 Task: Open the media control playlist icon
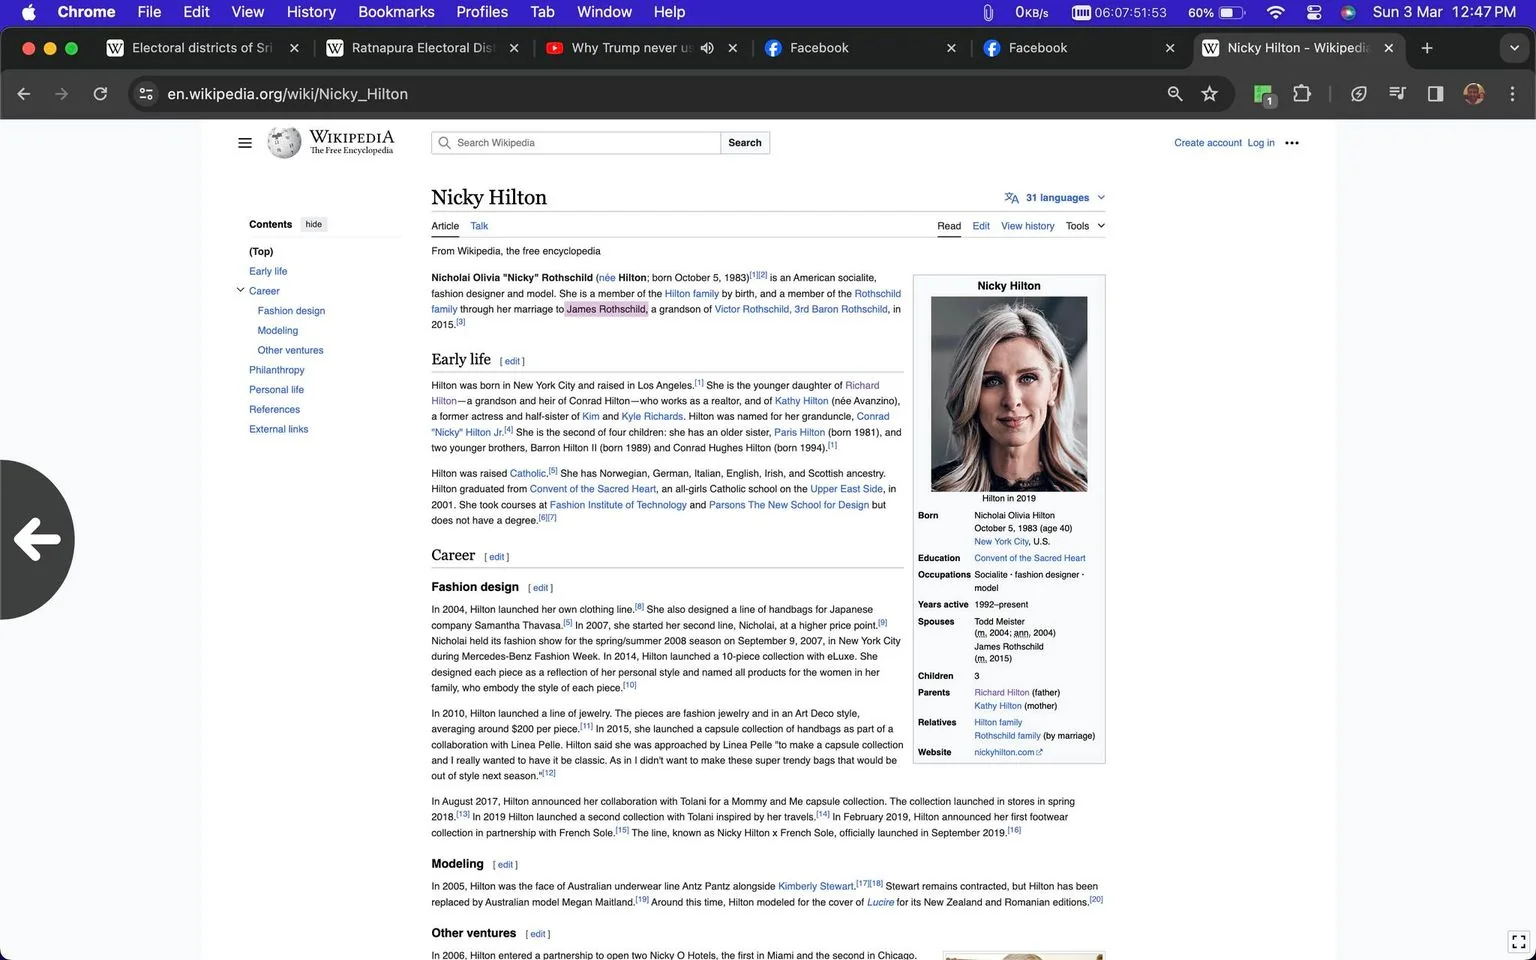[x=1397, y=94]
